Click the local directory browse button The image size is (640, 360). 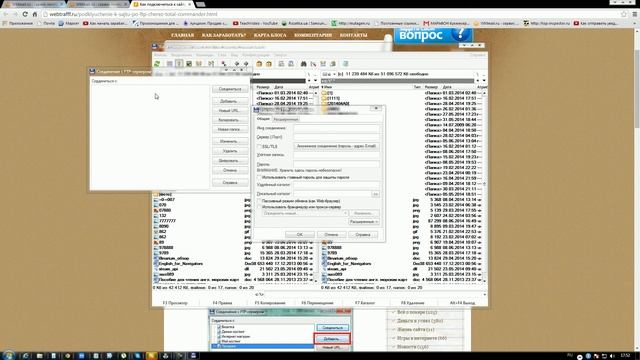tap(376, 194)
